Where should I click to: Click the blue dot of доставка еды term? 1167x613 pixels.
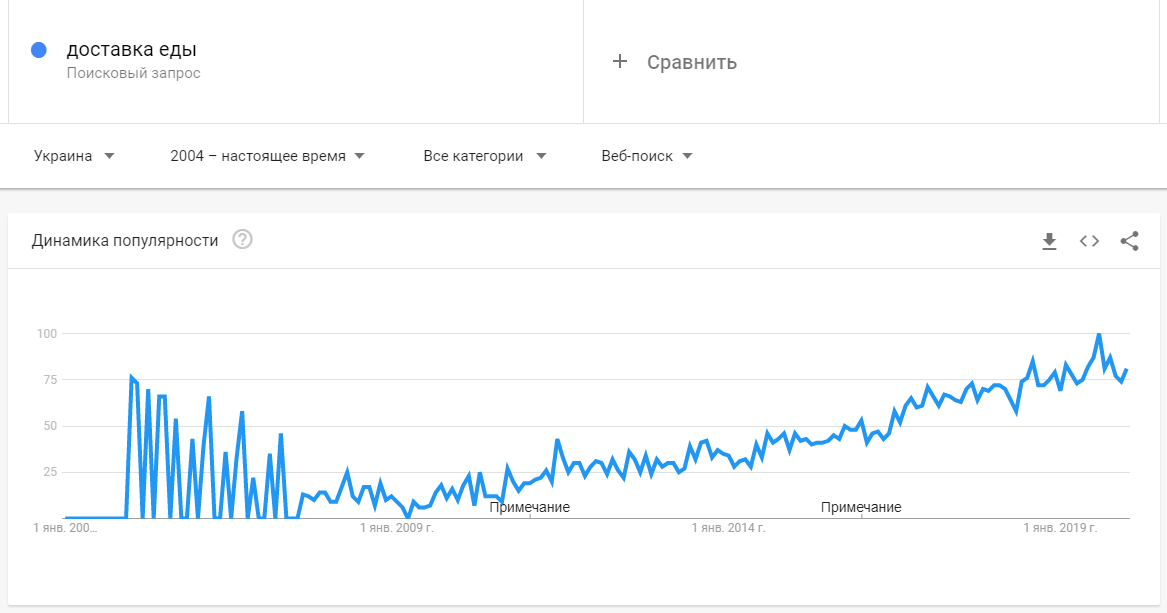[x=39, y=50]
